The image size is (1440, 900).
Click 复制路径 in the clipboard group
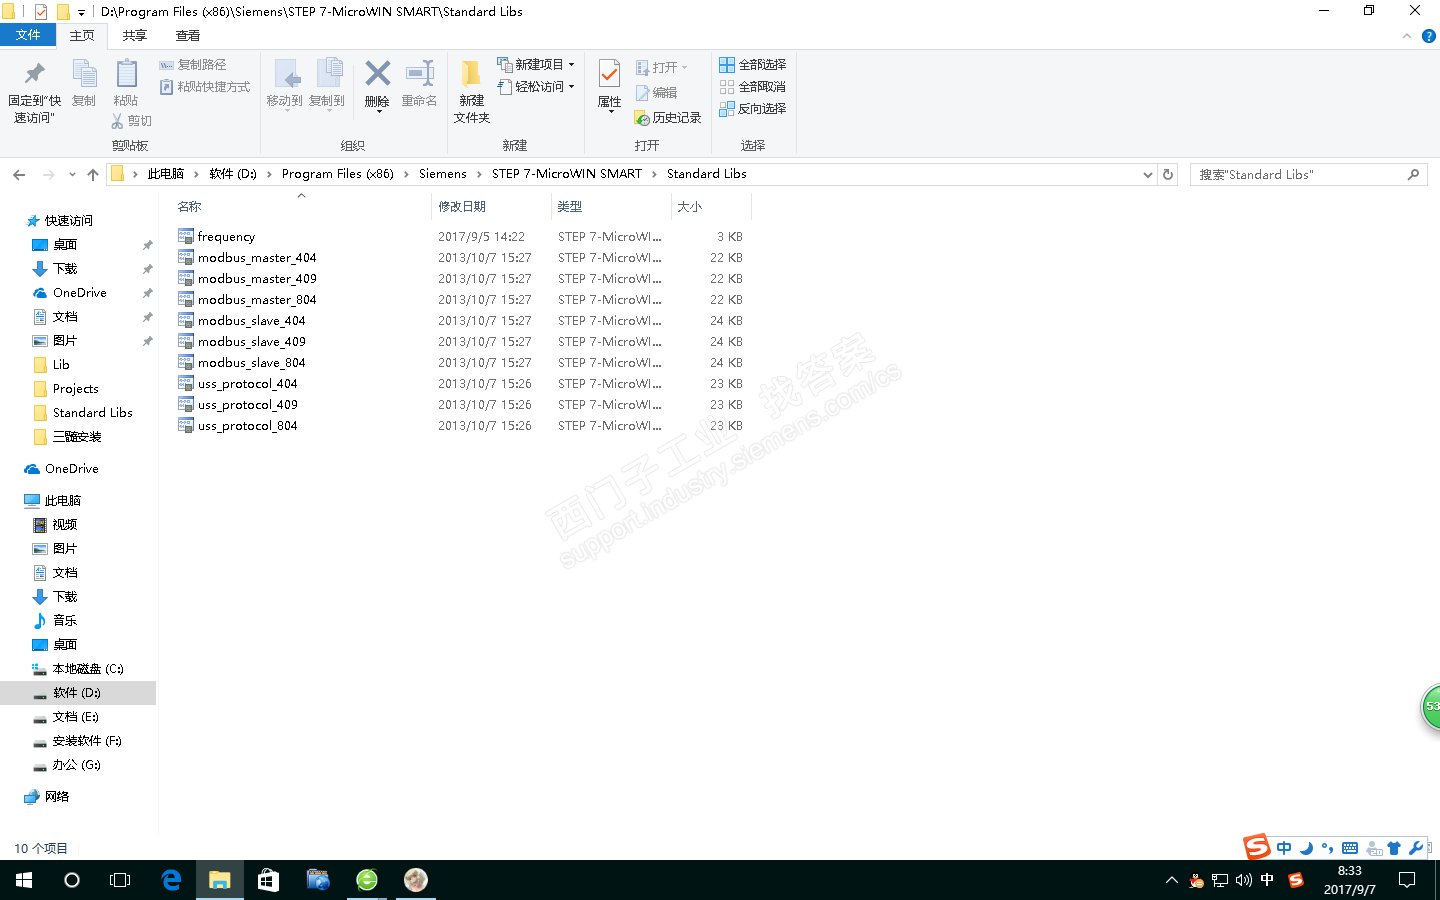[x=193, y=65]
